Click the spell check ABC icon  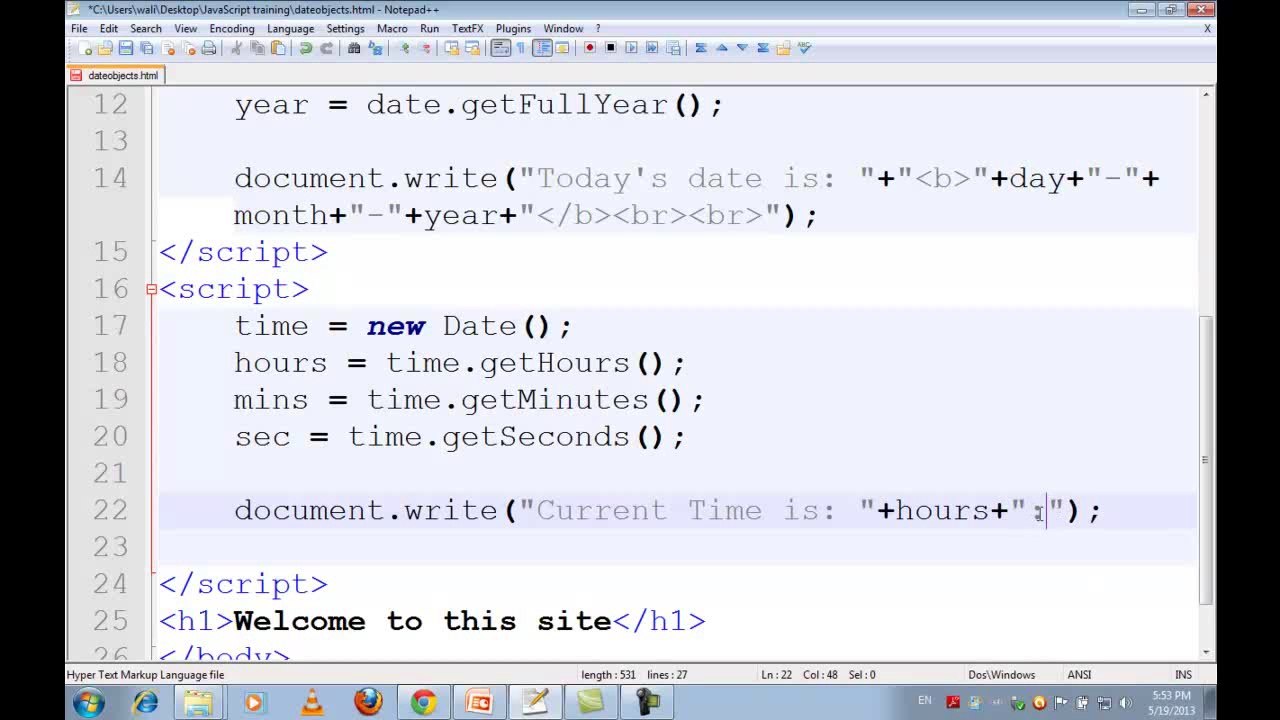coord(805,48)
